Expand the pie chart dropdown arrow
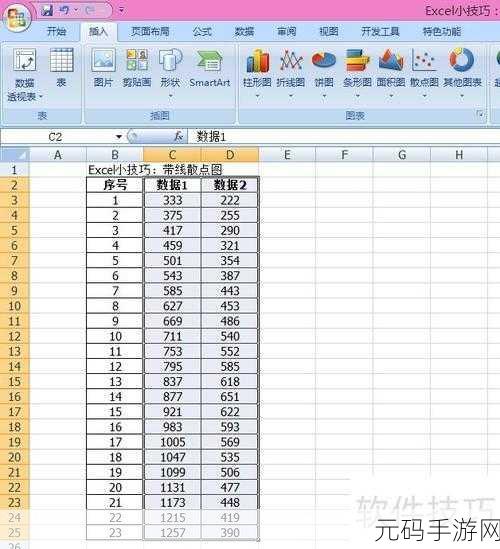The height and width of the screenshot is (549, 500). [x=324, y=96]
